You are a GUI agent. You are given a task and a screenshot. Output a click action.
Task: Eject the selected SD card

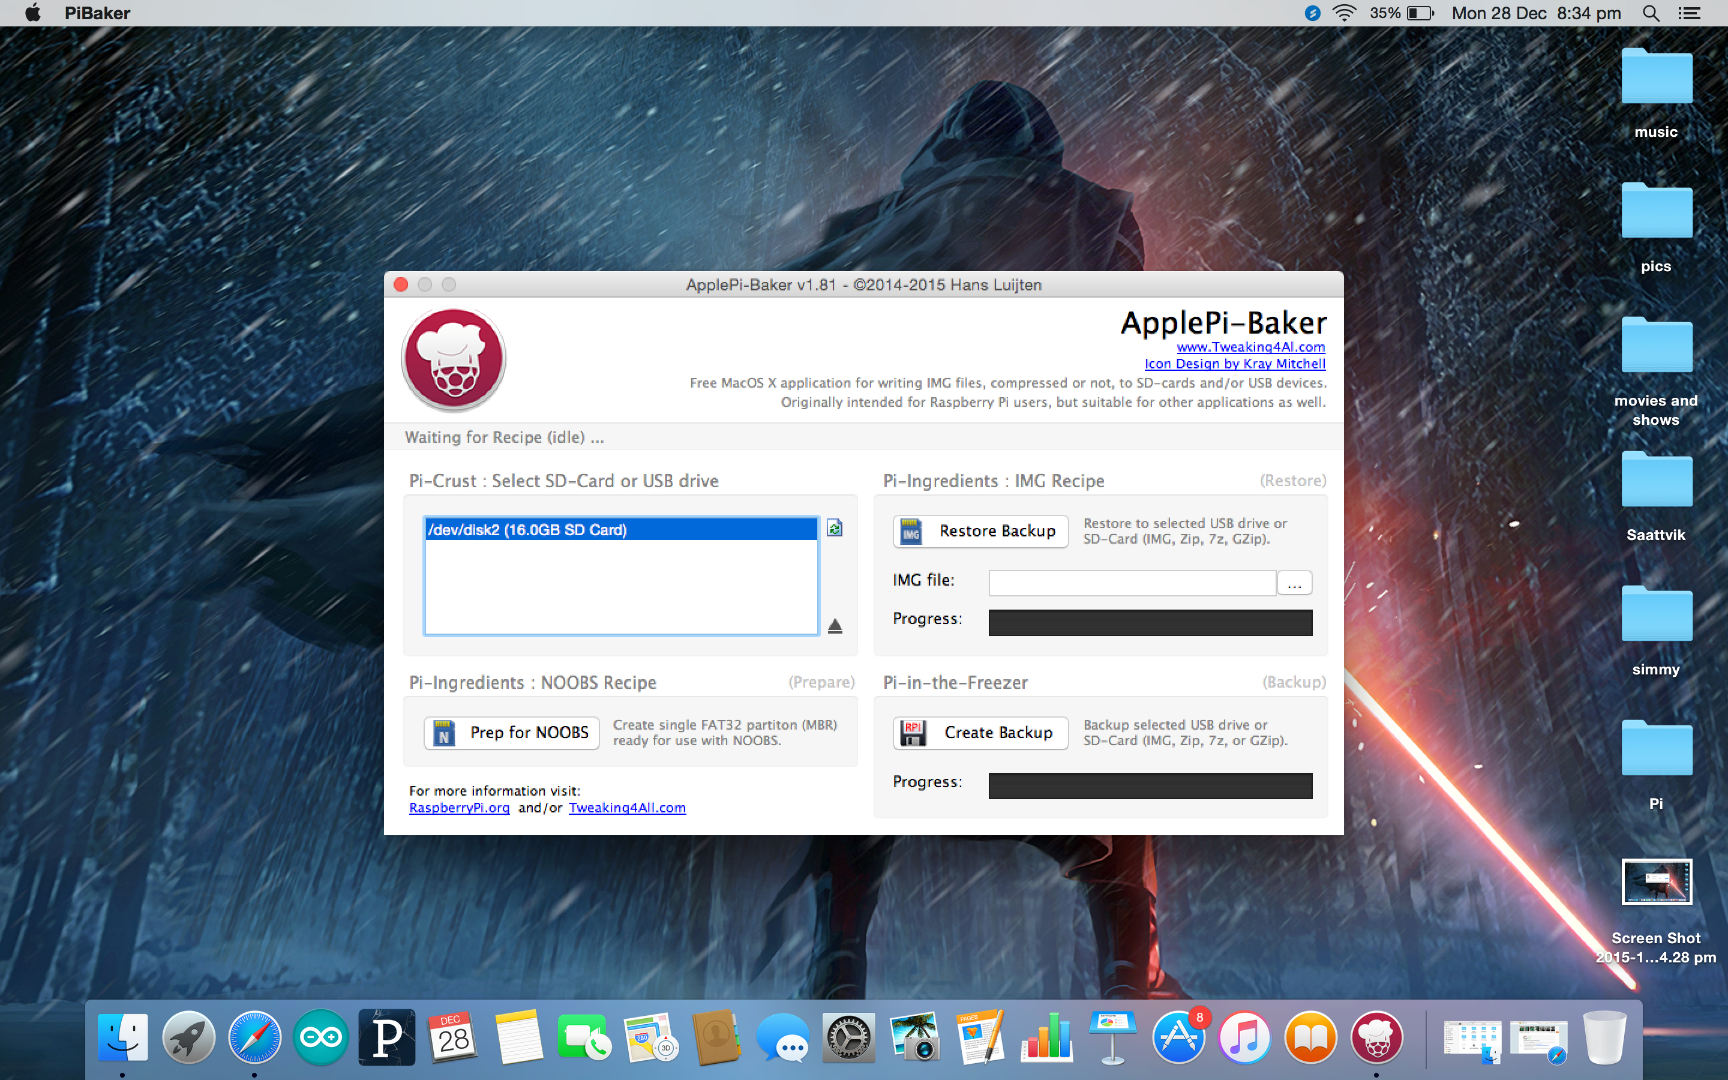click(x=835, y=626)
